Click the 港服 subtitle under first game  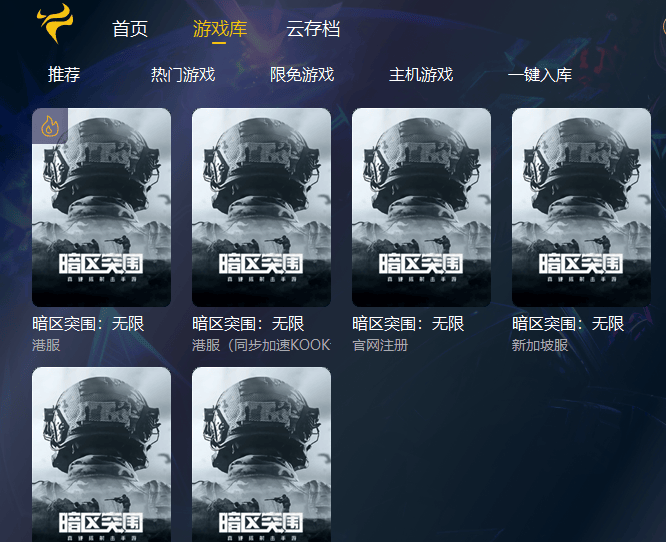click(x=46, y=345)
